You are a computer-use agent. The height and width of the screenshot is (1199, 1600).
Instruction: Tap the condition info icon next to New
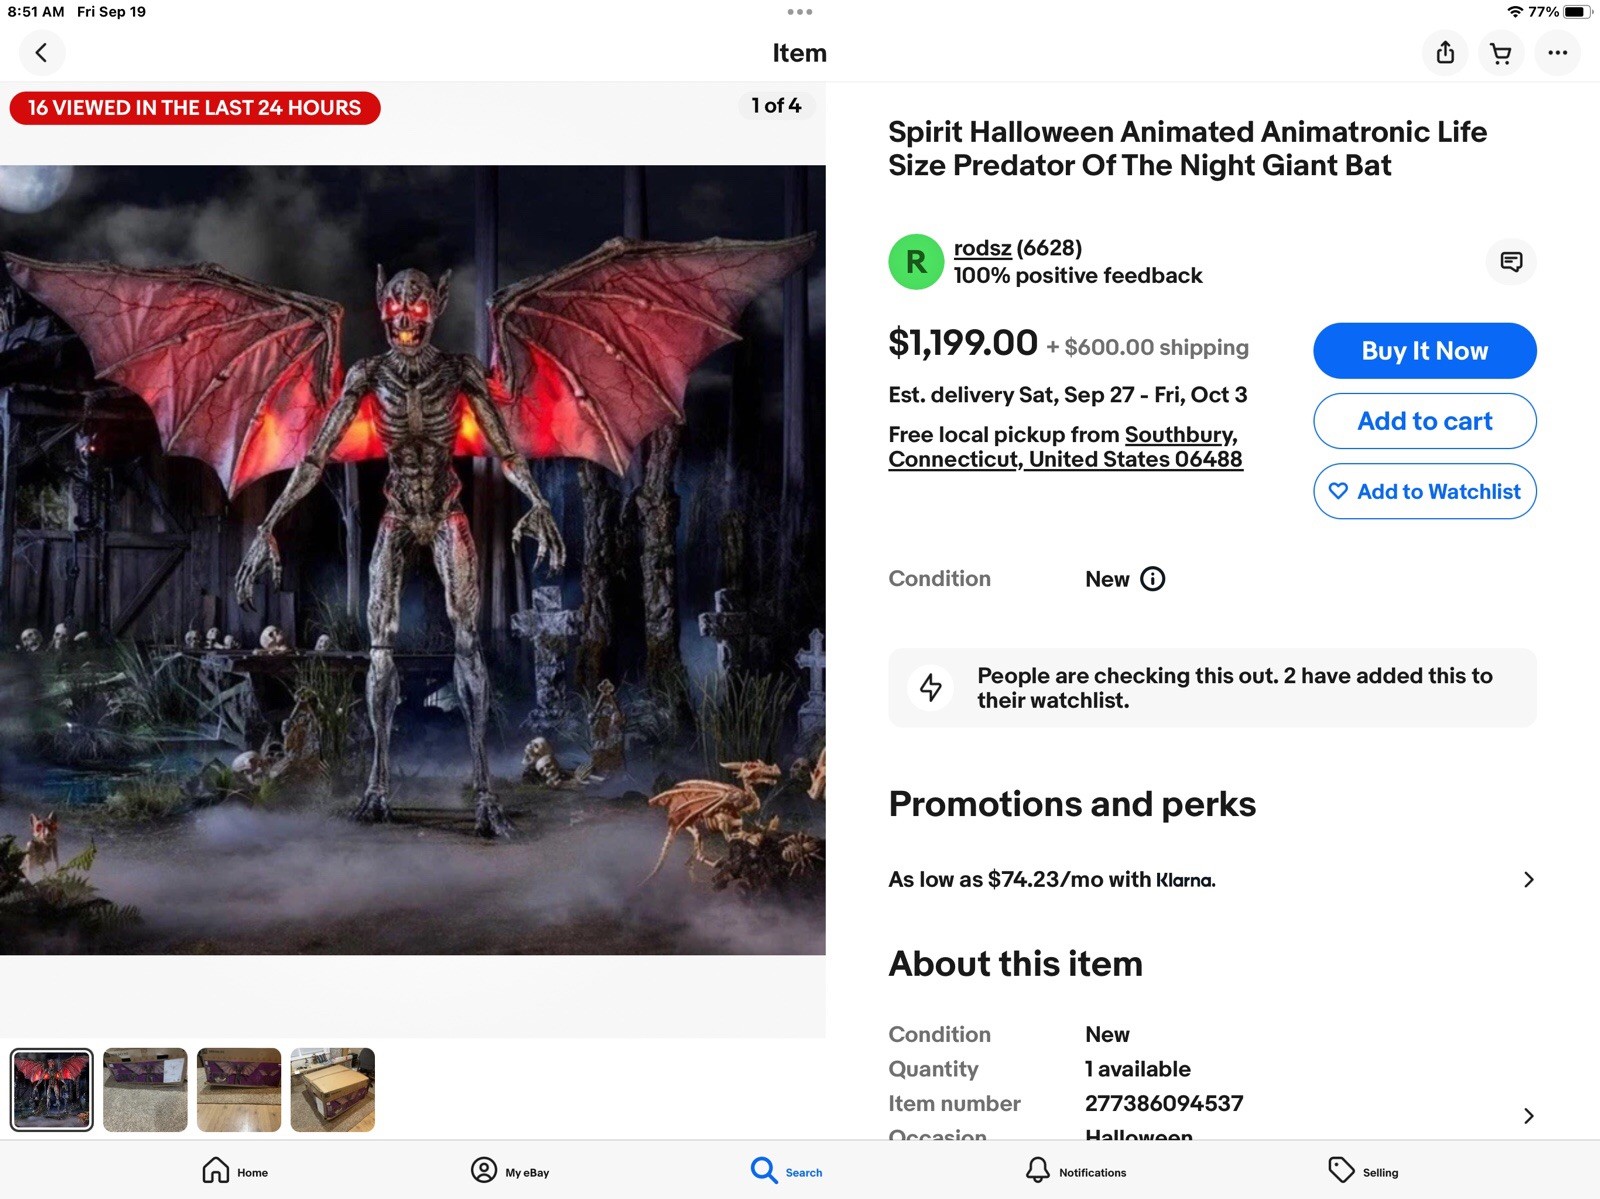click(x=1153, y=579)
